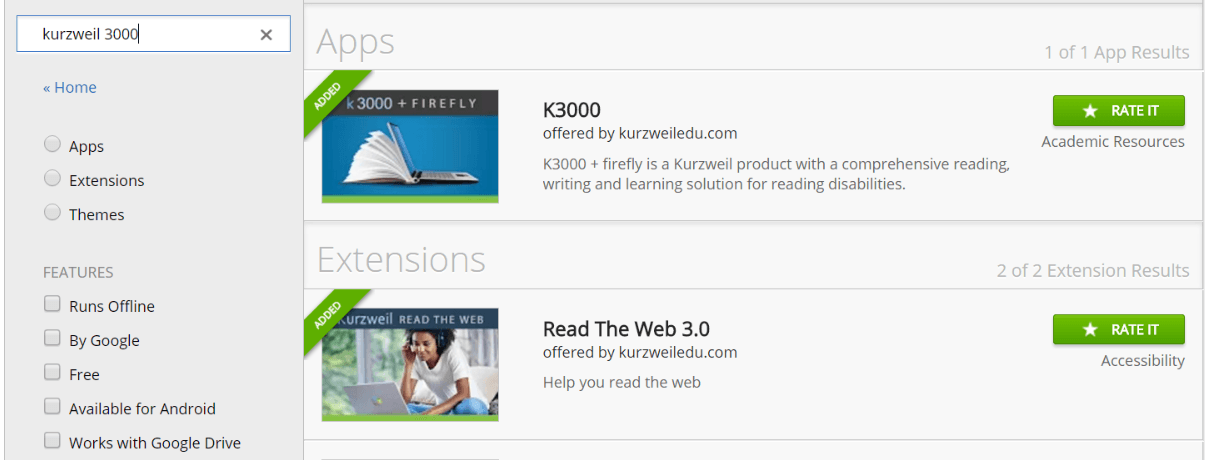Viewport: 1208px width, 460px height.
Task: Rate the Read The Web 3.0 extension
Action: (x=1118, y=329)
